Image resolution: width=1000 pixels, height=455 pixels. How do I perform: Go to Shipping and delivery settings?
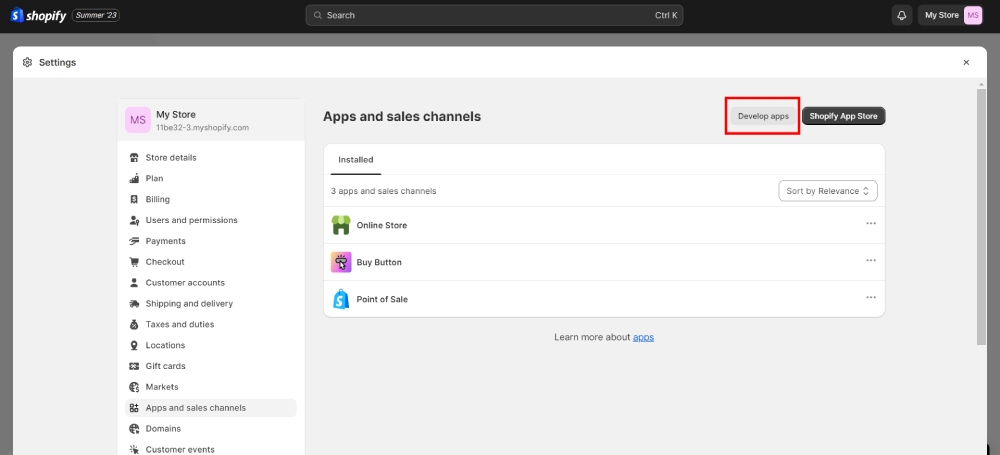pyautogui.click(x=189, y=304)
